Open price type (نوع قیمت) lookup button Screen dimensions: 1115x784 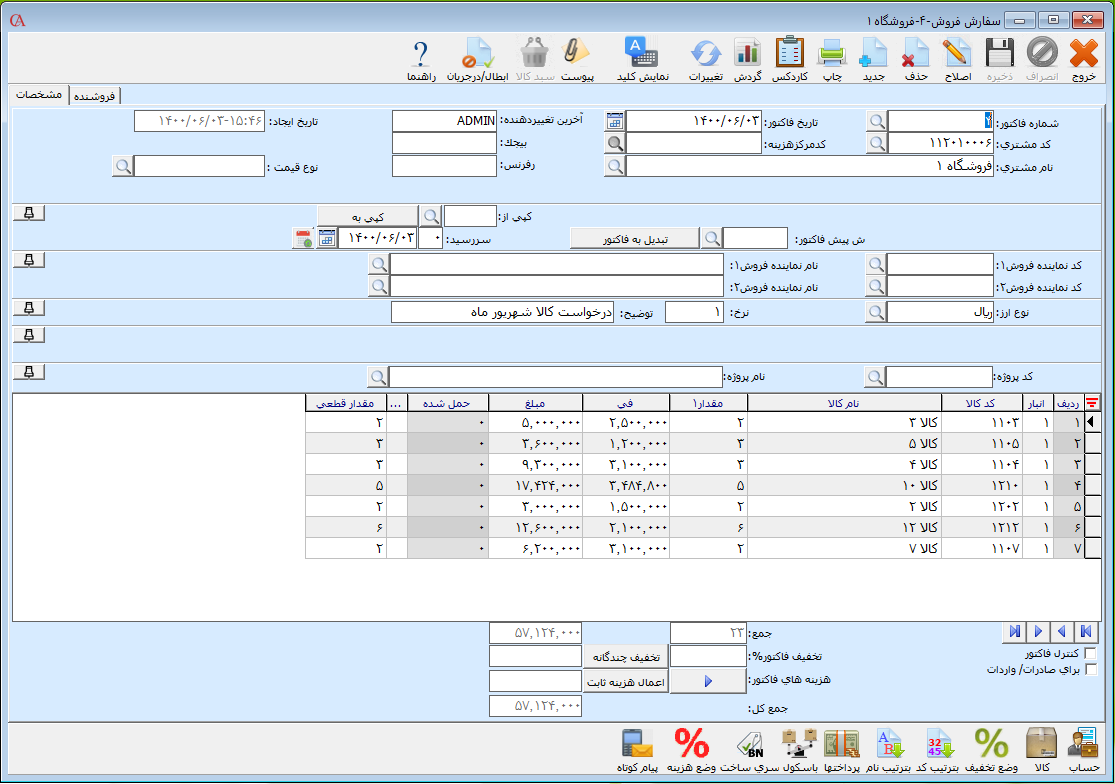pyautogui.click(x=122, y=167)
